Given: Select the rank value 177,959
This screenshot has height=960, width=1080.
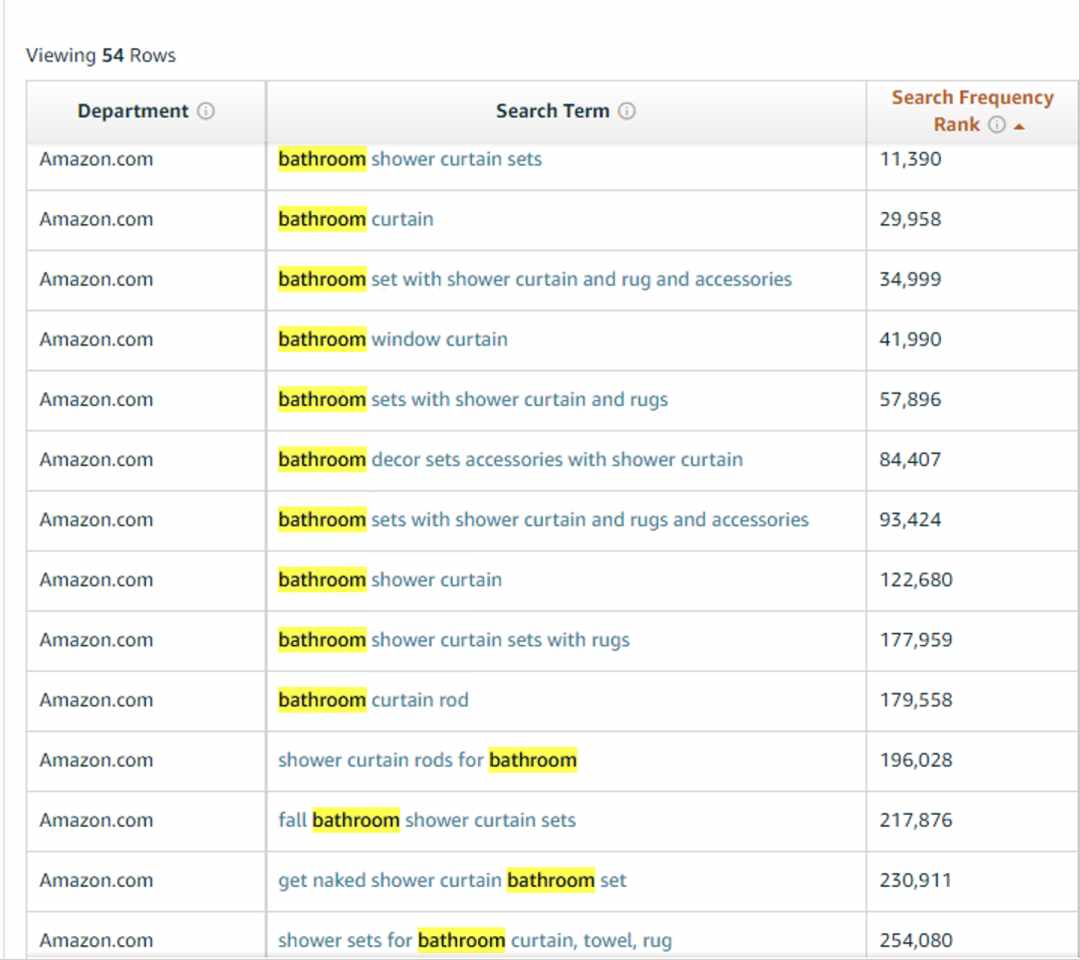Looking at the screenshot, I should point(916,640).
